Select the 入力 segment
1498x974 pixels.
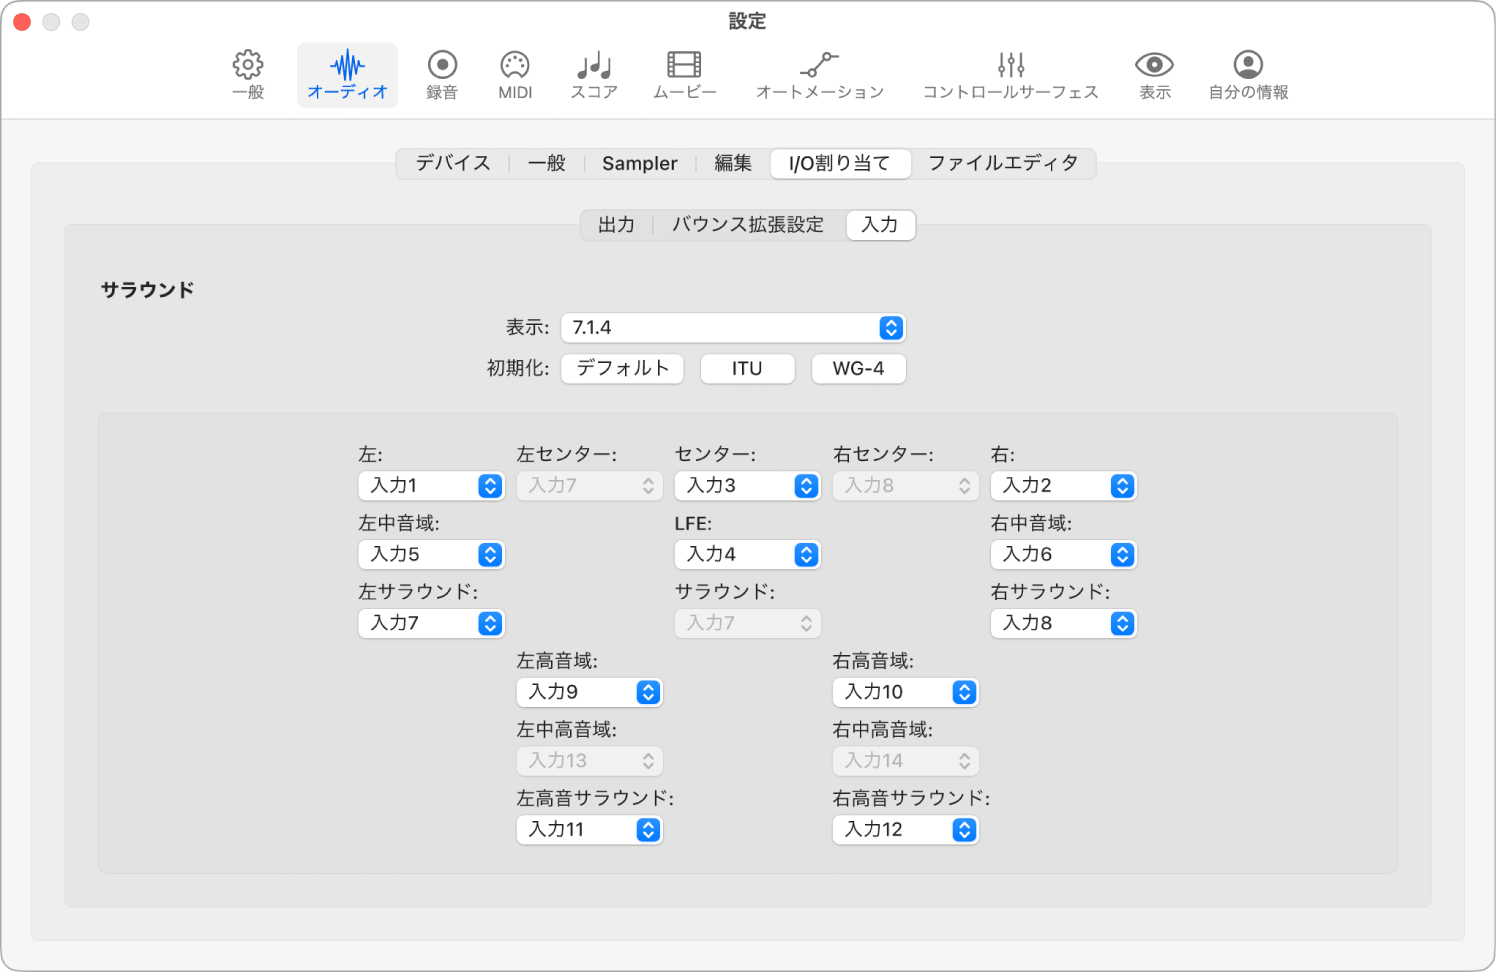(x=880, y=225)
